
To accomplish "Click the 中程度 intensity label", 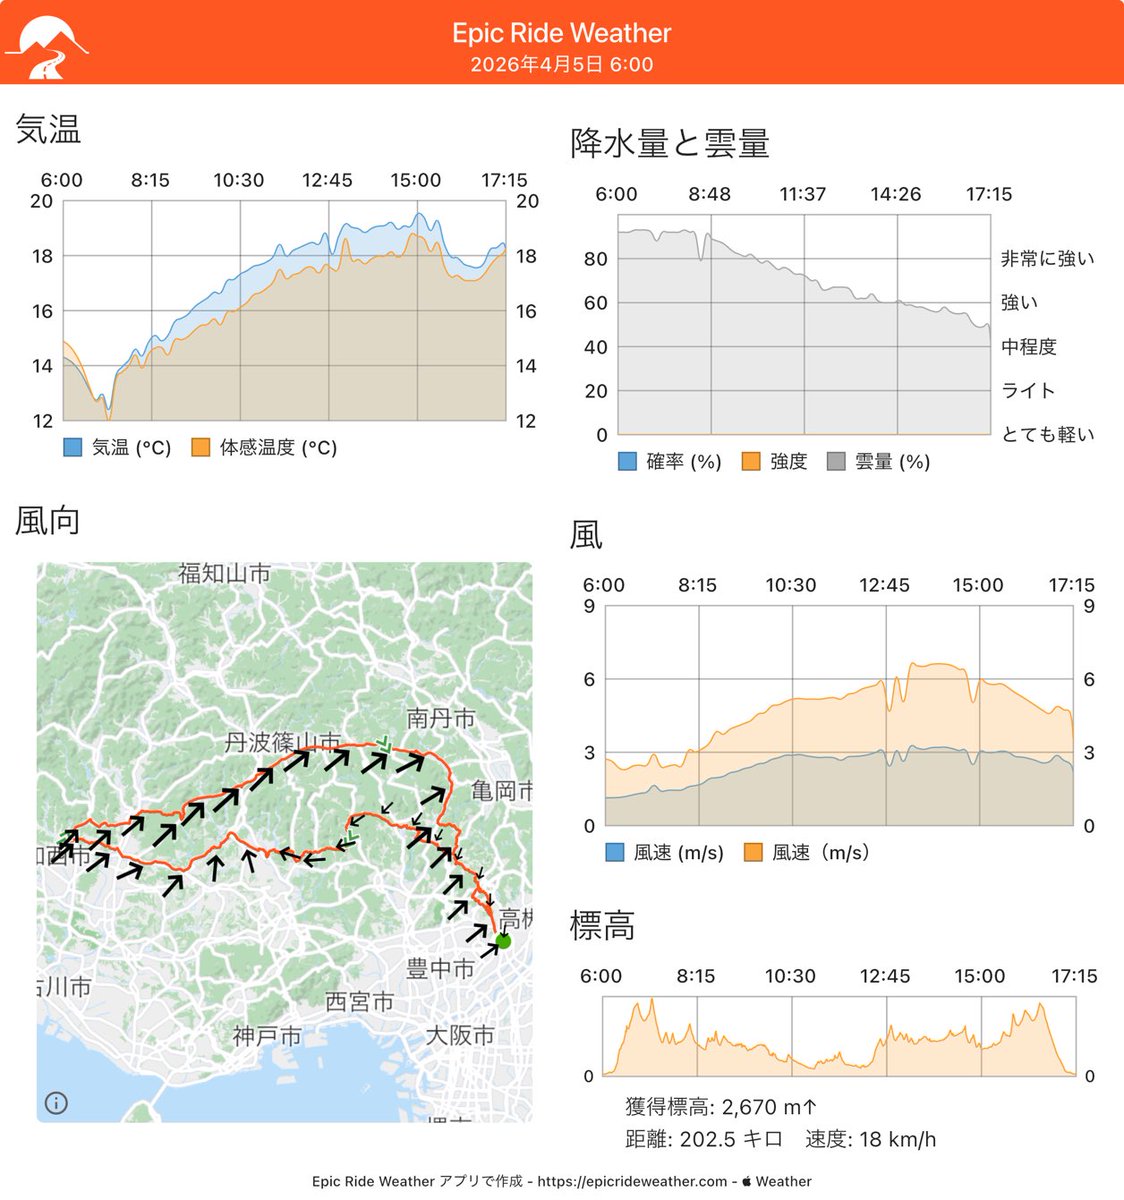I will point(1029,347).
